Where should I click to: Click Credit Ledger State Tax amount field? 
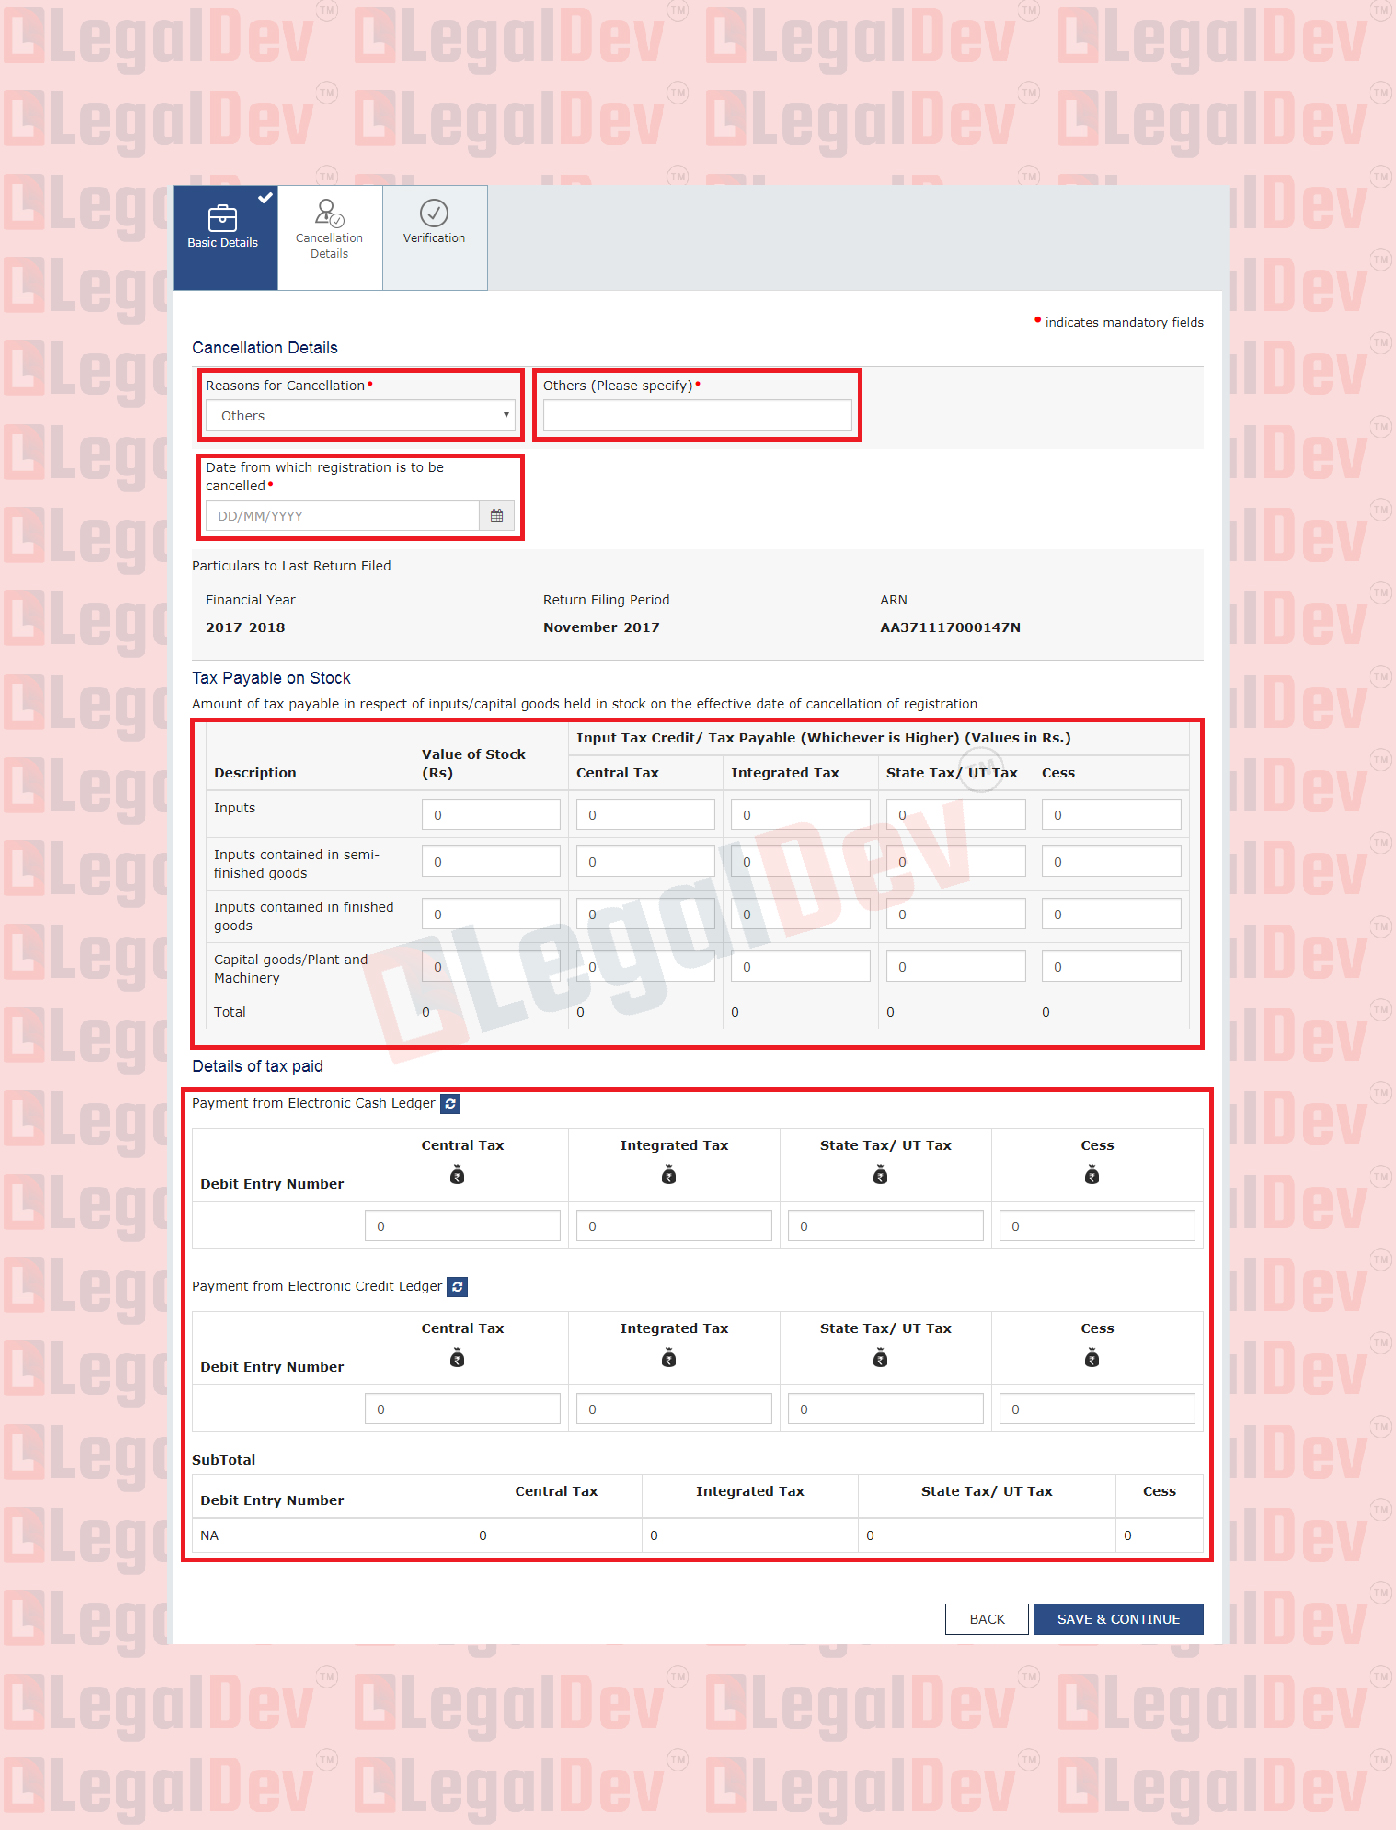[886, 1409]
